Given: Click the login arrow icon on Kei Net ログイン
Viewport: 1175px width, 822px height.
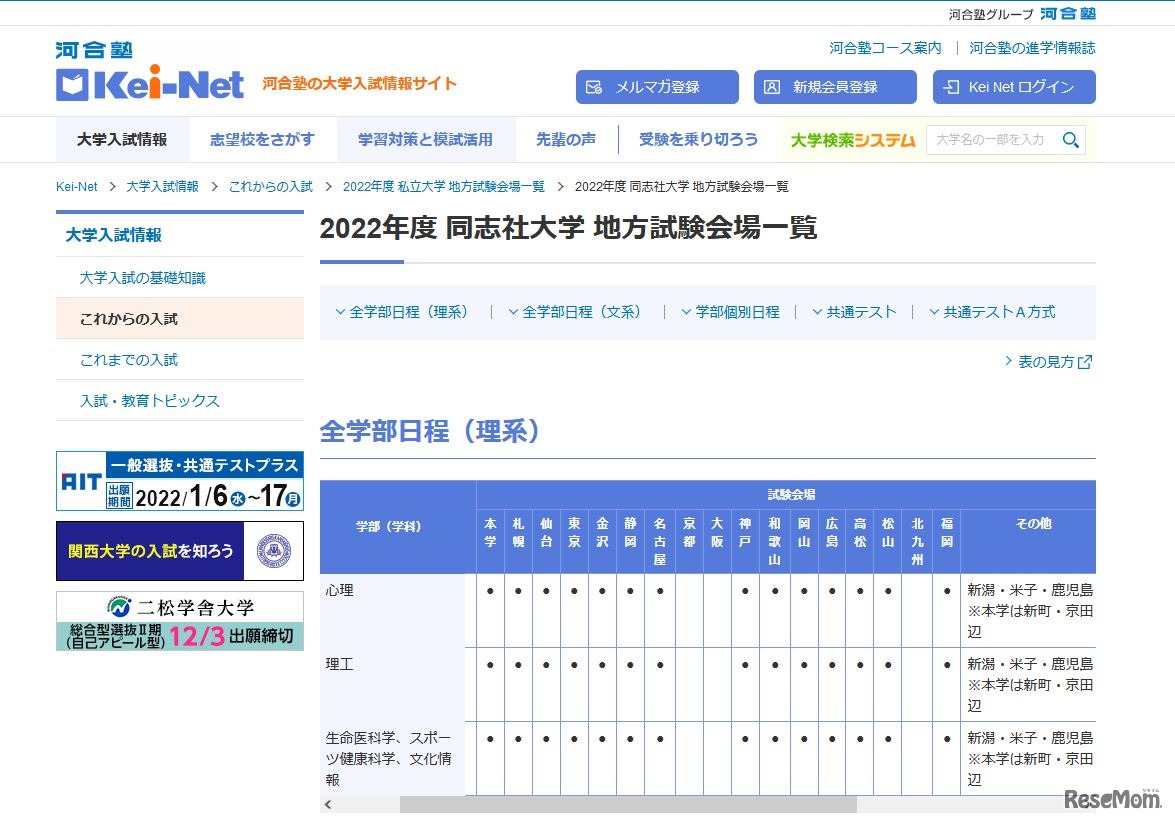Looking at the screenshot, I should 950,87.
